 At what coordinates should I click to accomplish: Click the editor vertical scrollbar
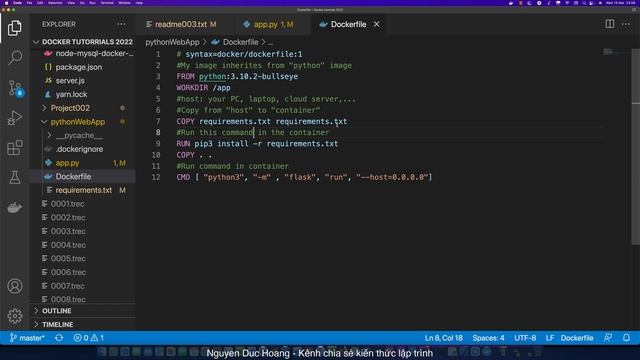(x=636, y=147)
